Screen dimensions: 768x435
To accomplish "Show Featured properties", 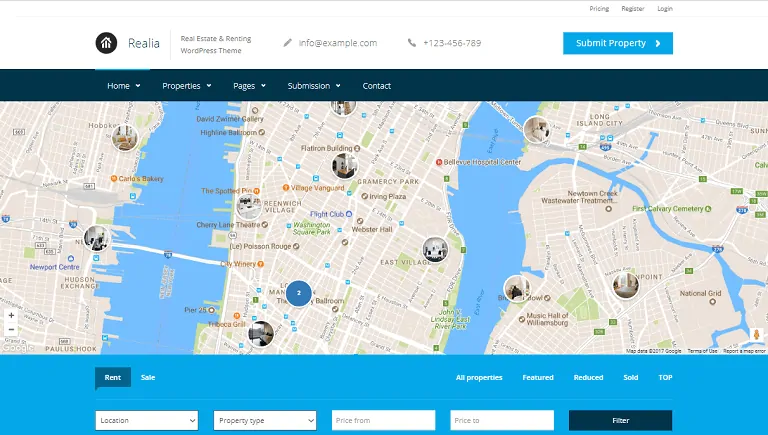I will click(x=538, y=377).
